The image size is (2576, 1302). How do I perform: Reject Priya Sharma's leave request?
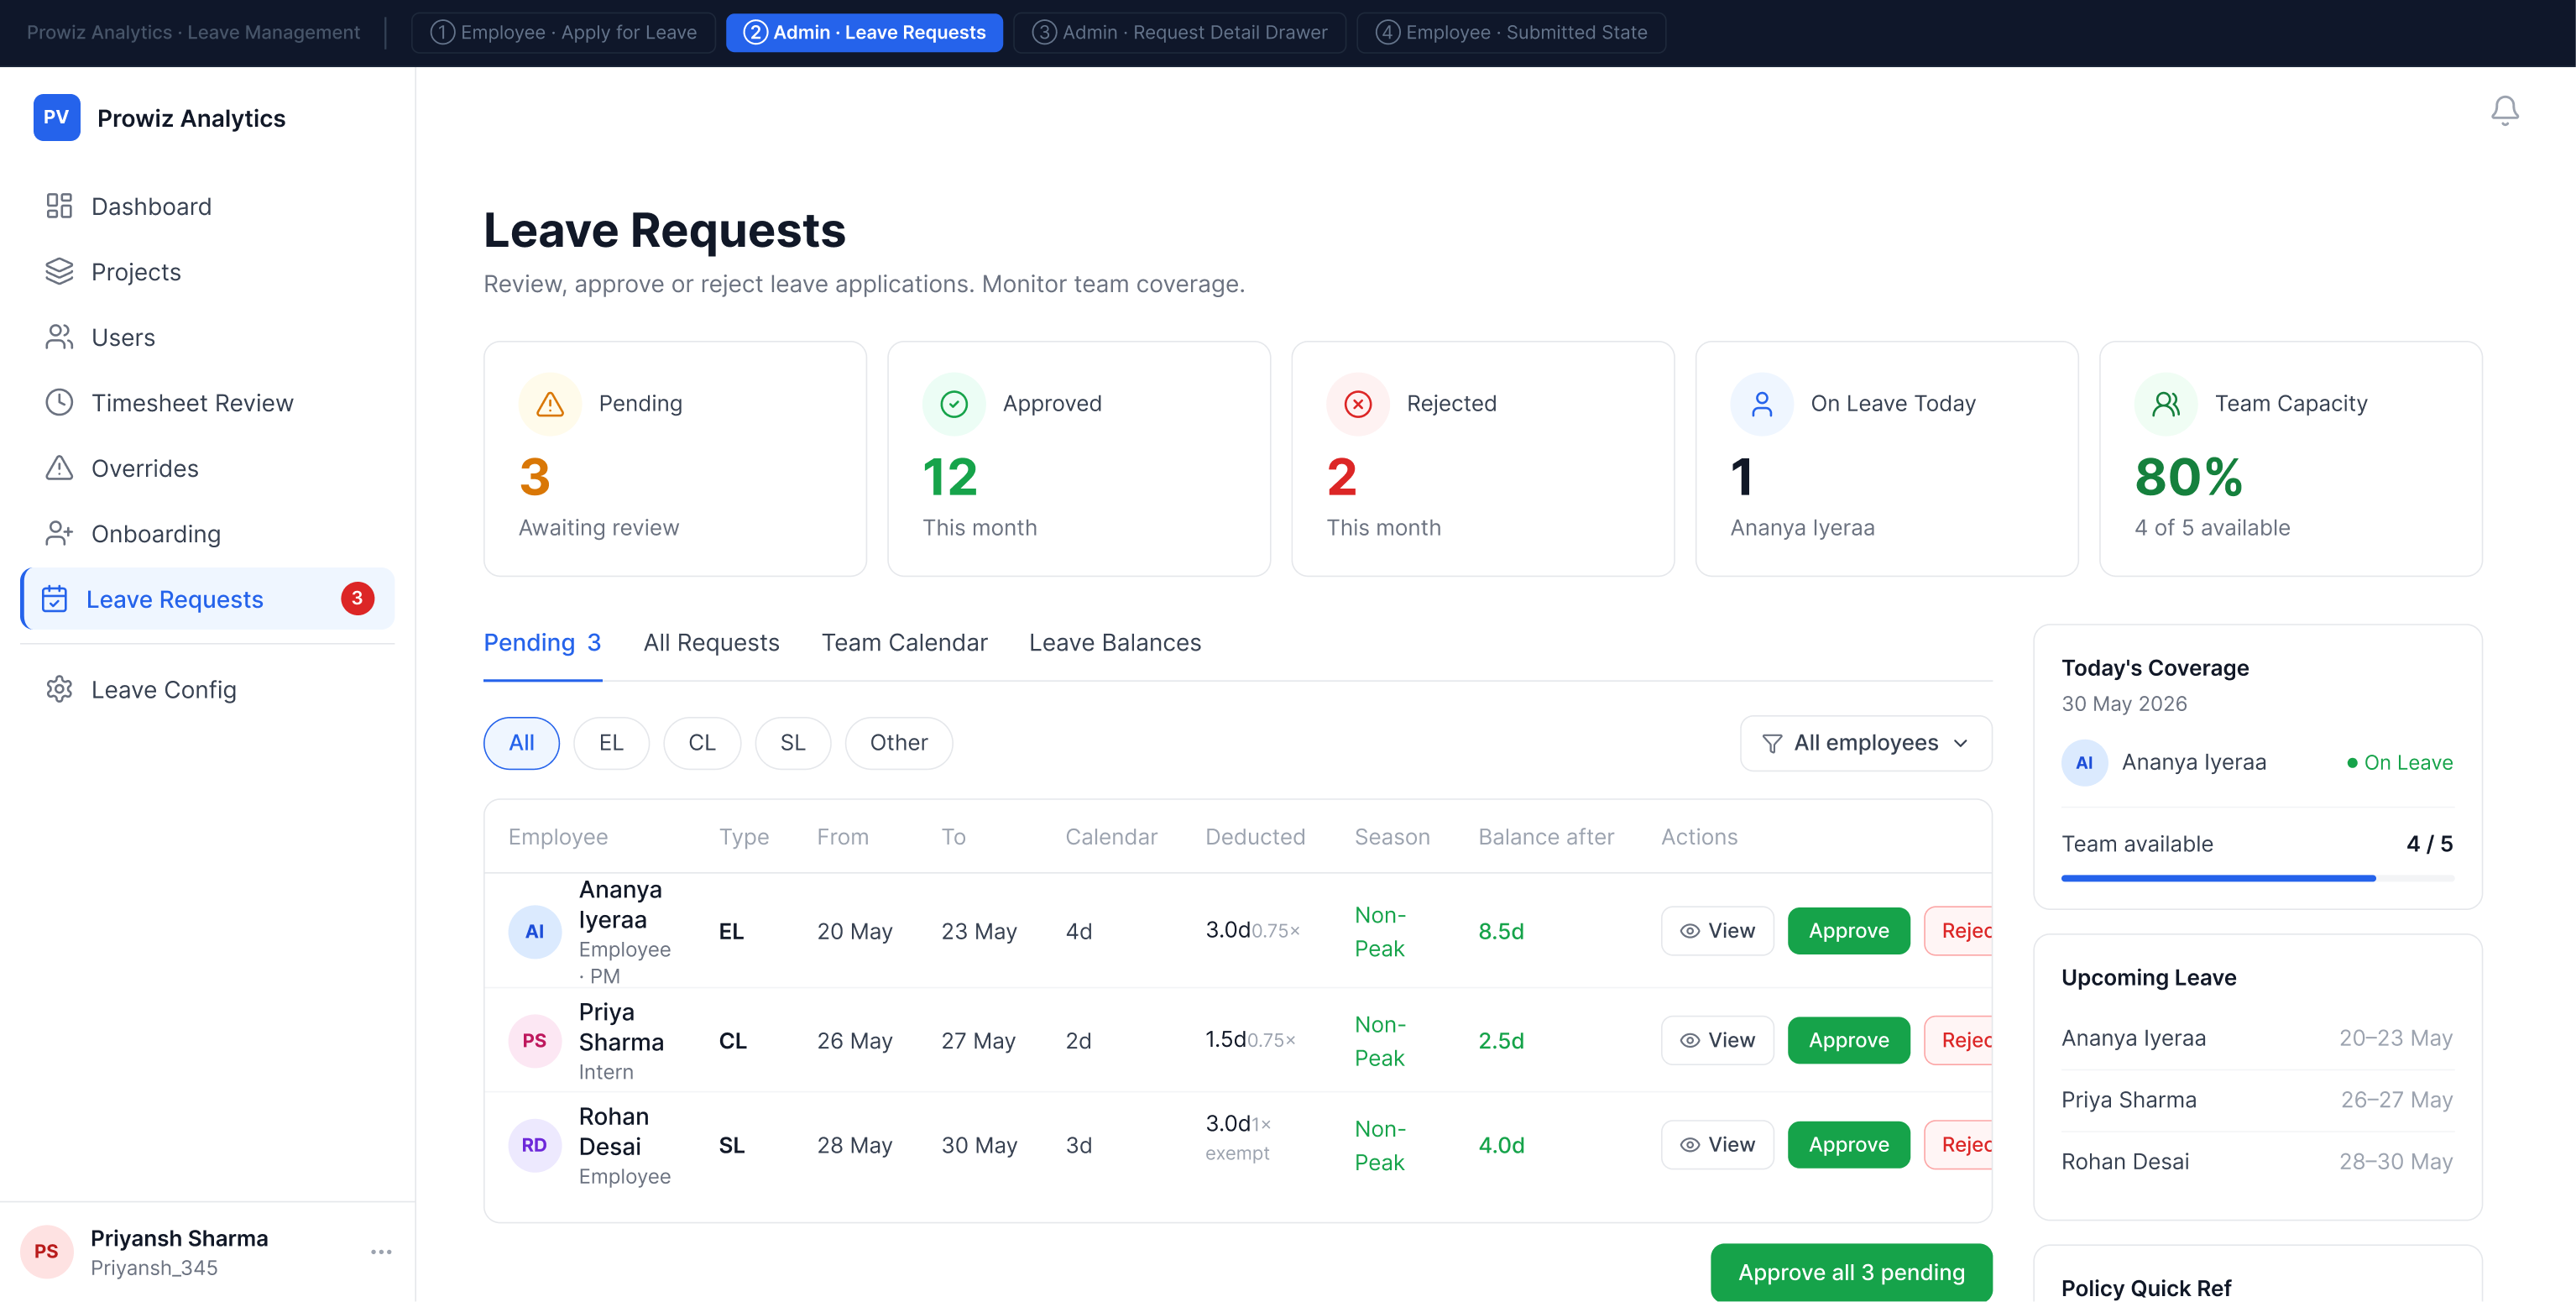tap(1958, 1040)
